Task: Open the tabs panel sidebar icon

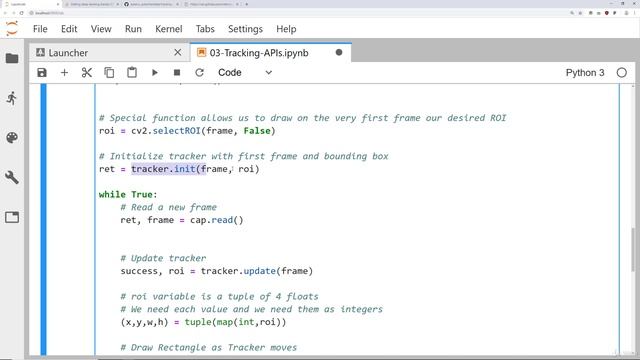Action: (12, 217)
